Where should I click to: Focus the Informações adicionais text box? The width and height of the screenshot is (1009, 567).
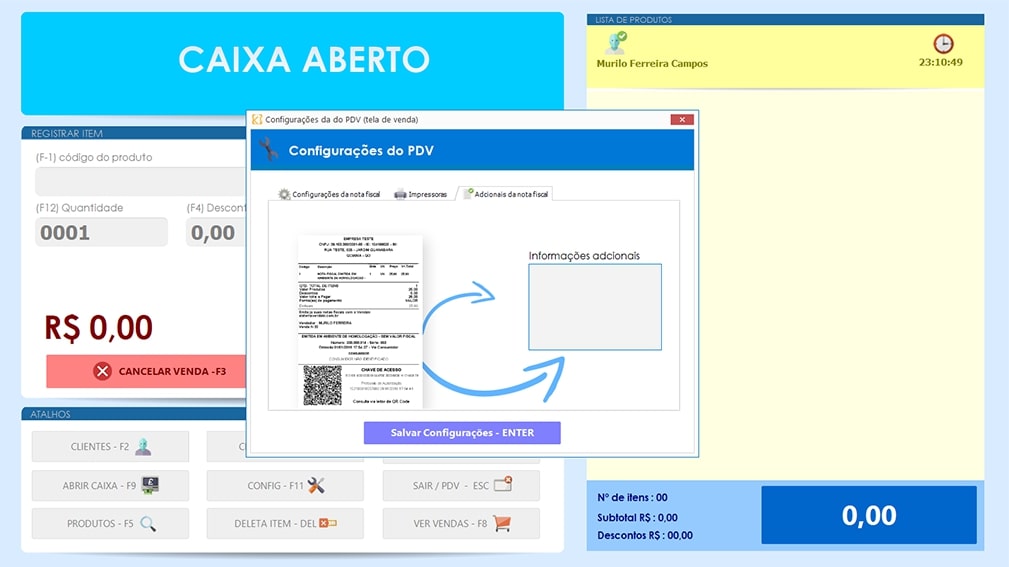coord(595,307)
